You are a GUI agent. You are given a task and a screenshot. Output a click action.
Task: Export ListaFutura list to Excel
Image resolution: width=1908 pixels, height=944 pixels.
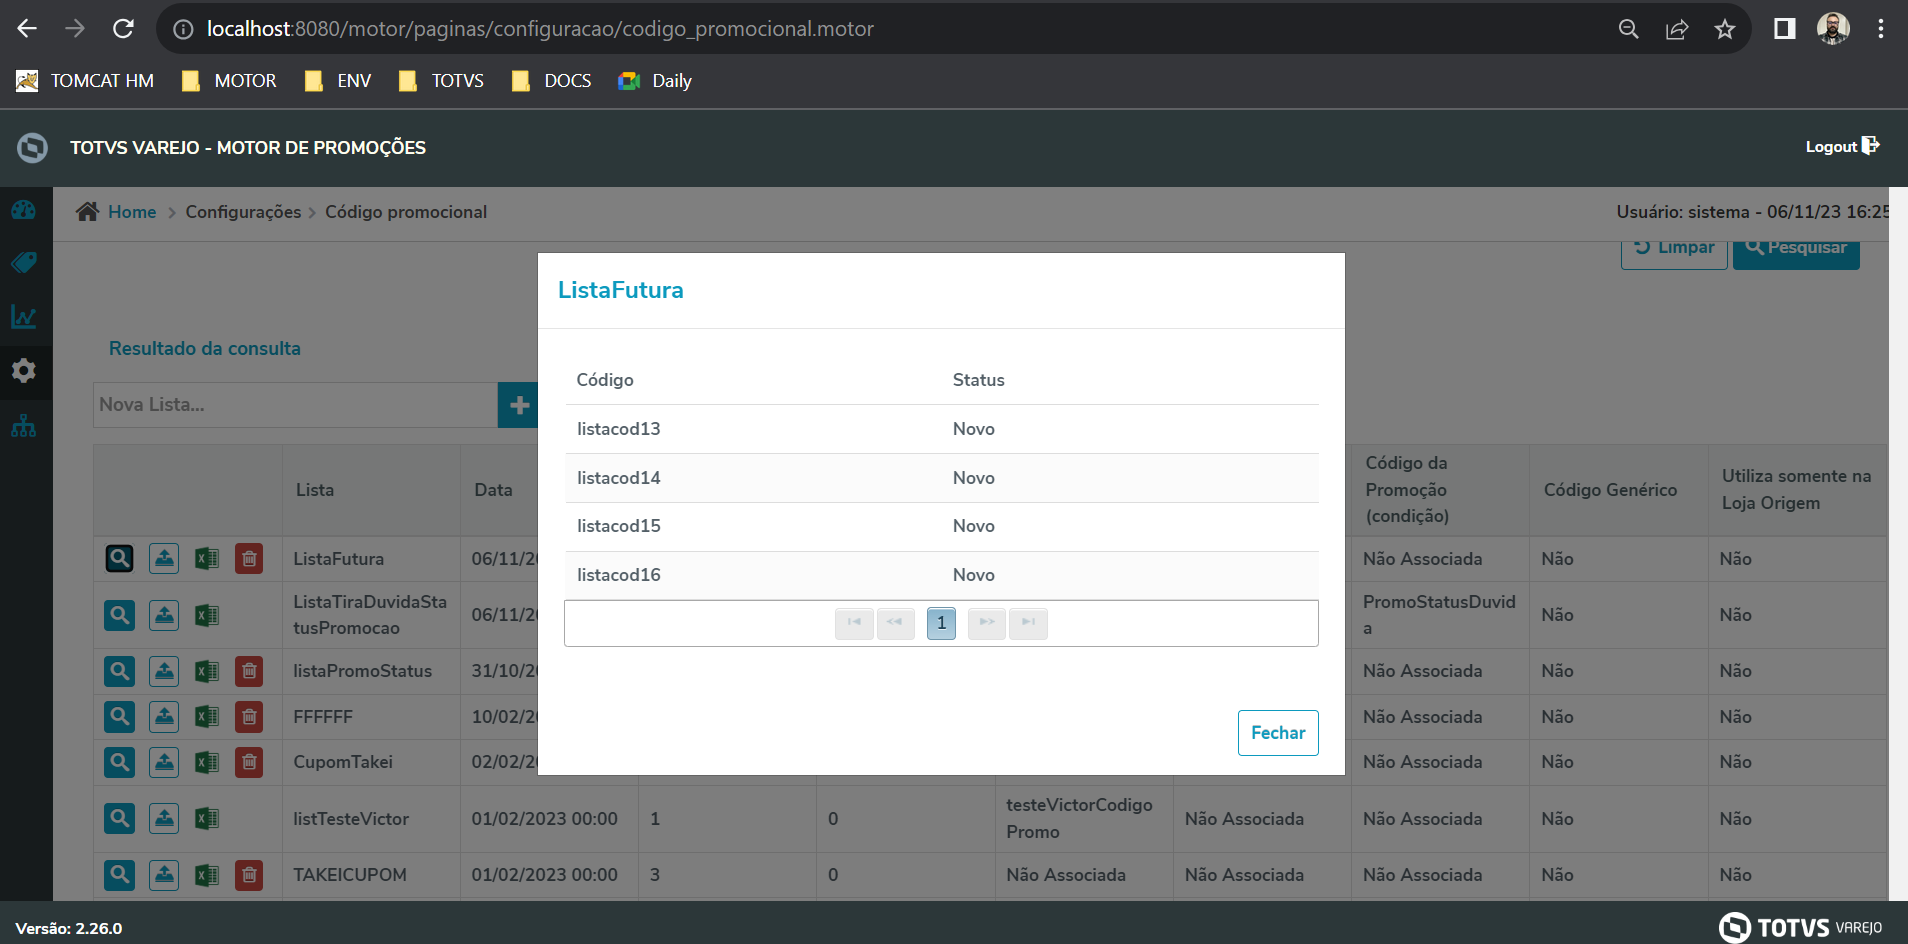[x=207, y=558]
